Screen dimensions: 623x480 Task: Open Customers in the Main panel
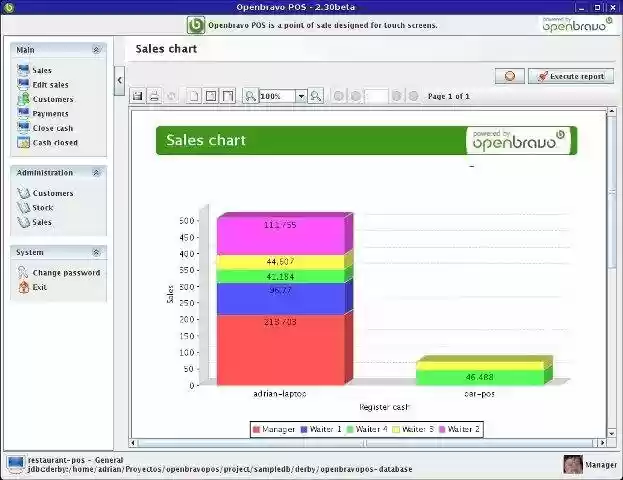tap(45, 99)
